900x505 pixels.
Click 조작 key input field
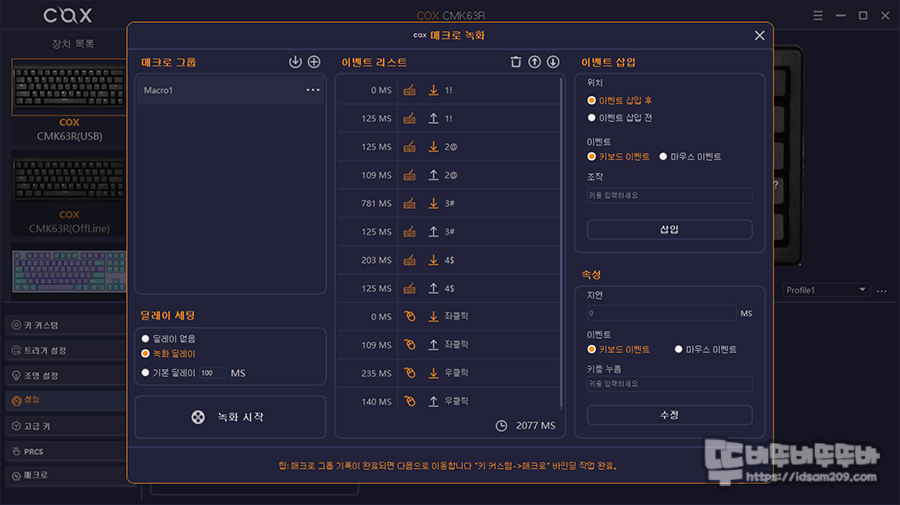[x=669, y=196]
